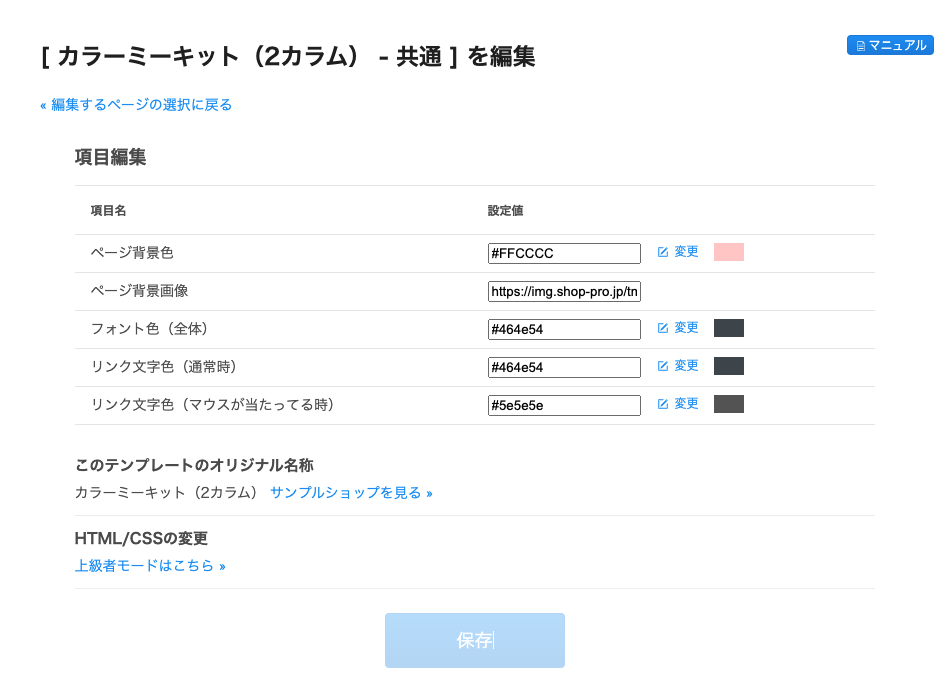Open 上級者モードはこちら advanced mode link
The width and height of the screenshot is (947, 686).
[x=150, y=565]
